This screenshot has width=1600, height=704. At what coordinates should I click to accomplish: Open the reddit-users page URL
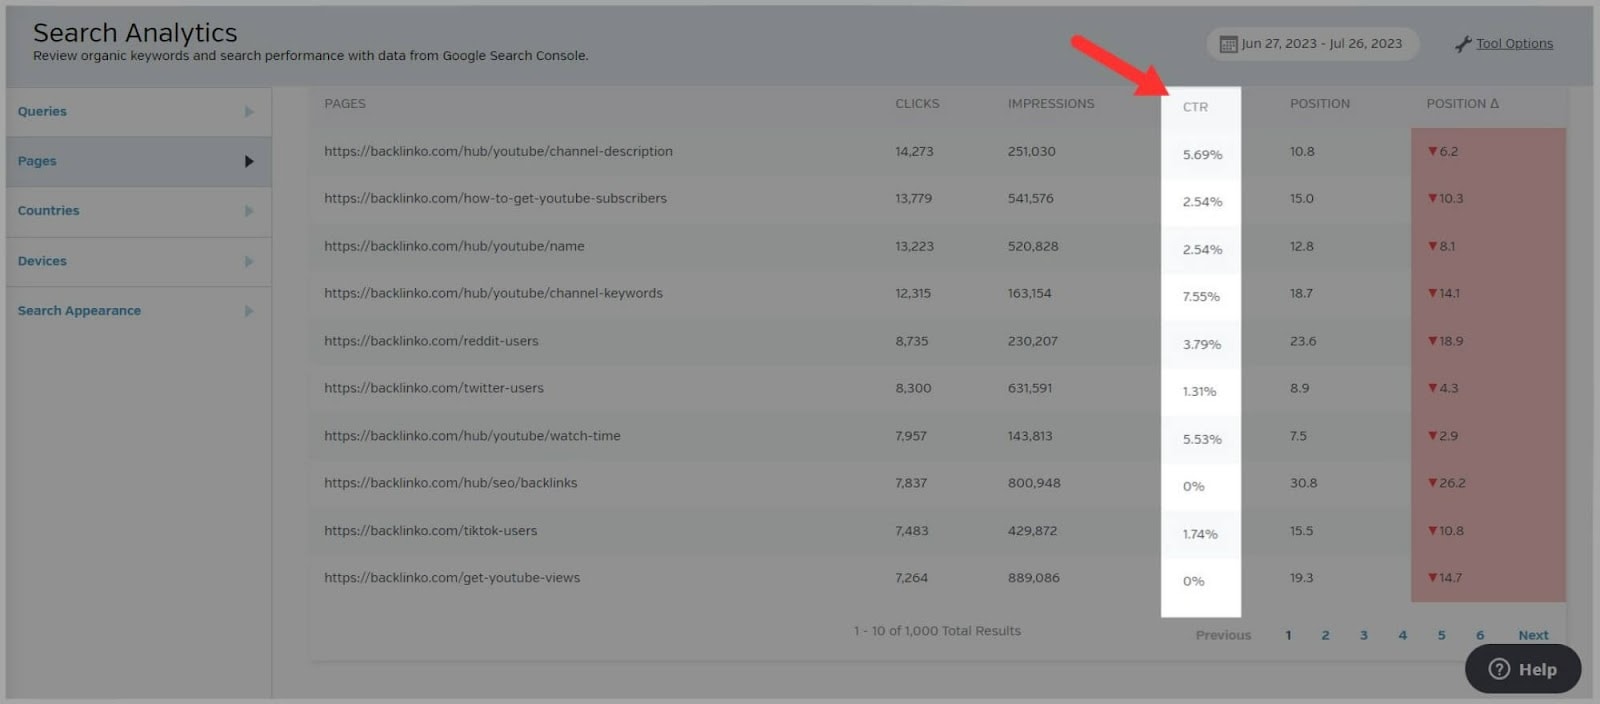[x=431, y=341]
